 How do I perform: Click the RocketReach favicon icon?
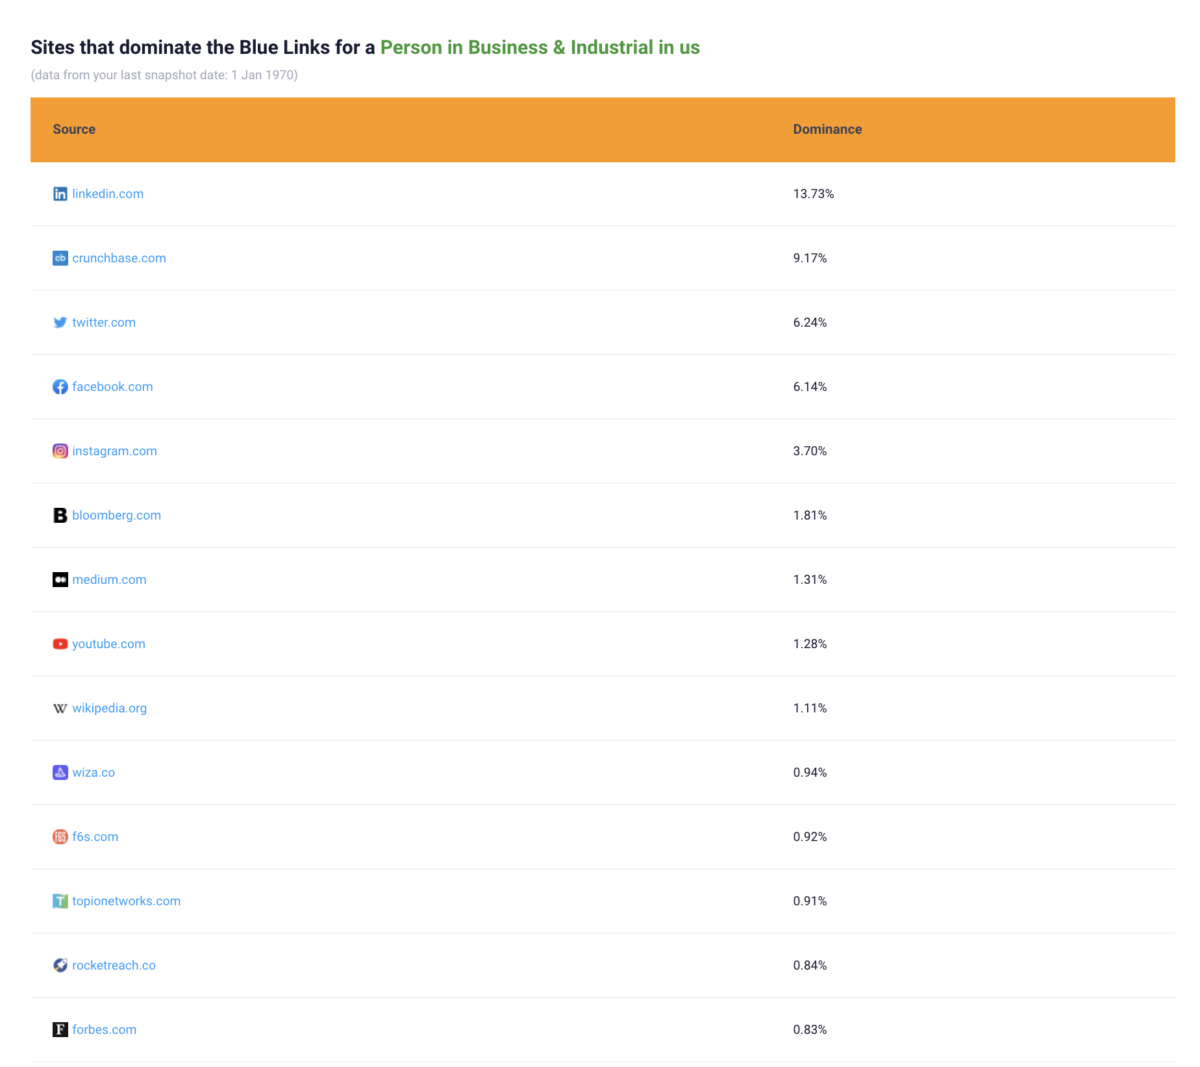tap(60, 966)
